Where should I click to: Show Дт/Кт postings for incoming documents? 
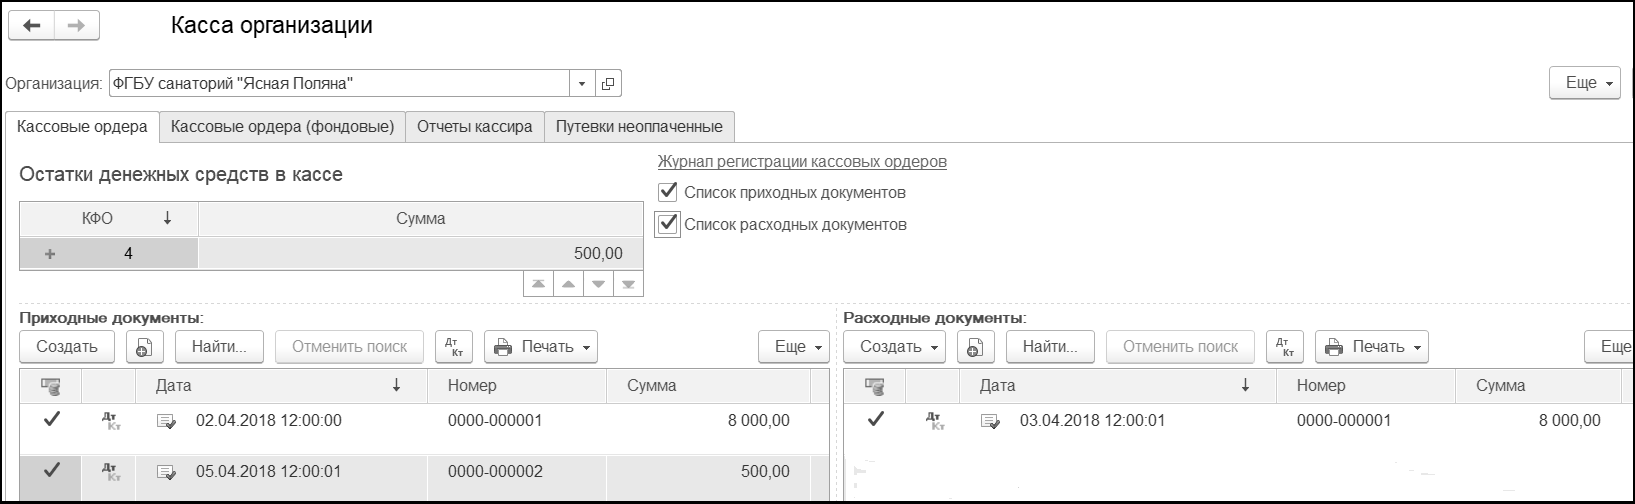pos(455,347)
